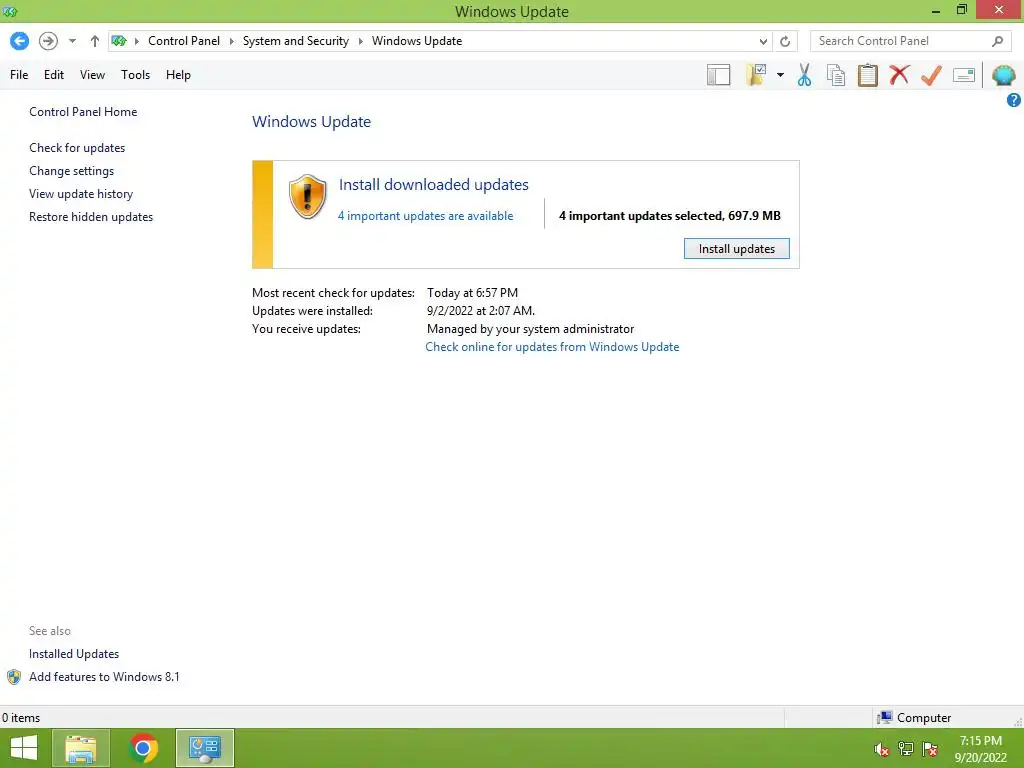Click the search magnifier icon

(x=997, y=41)
